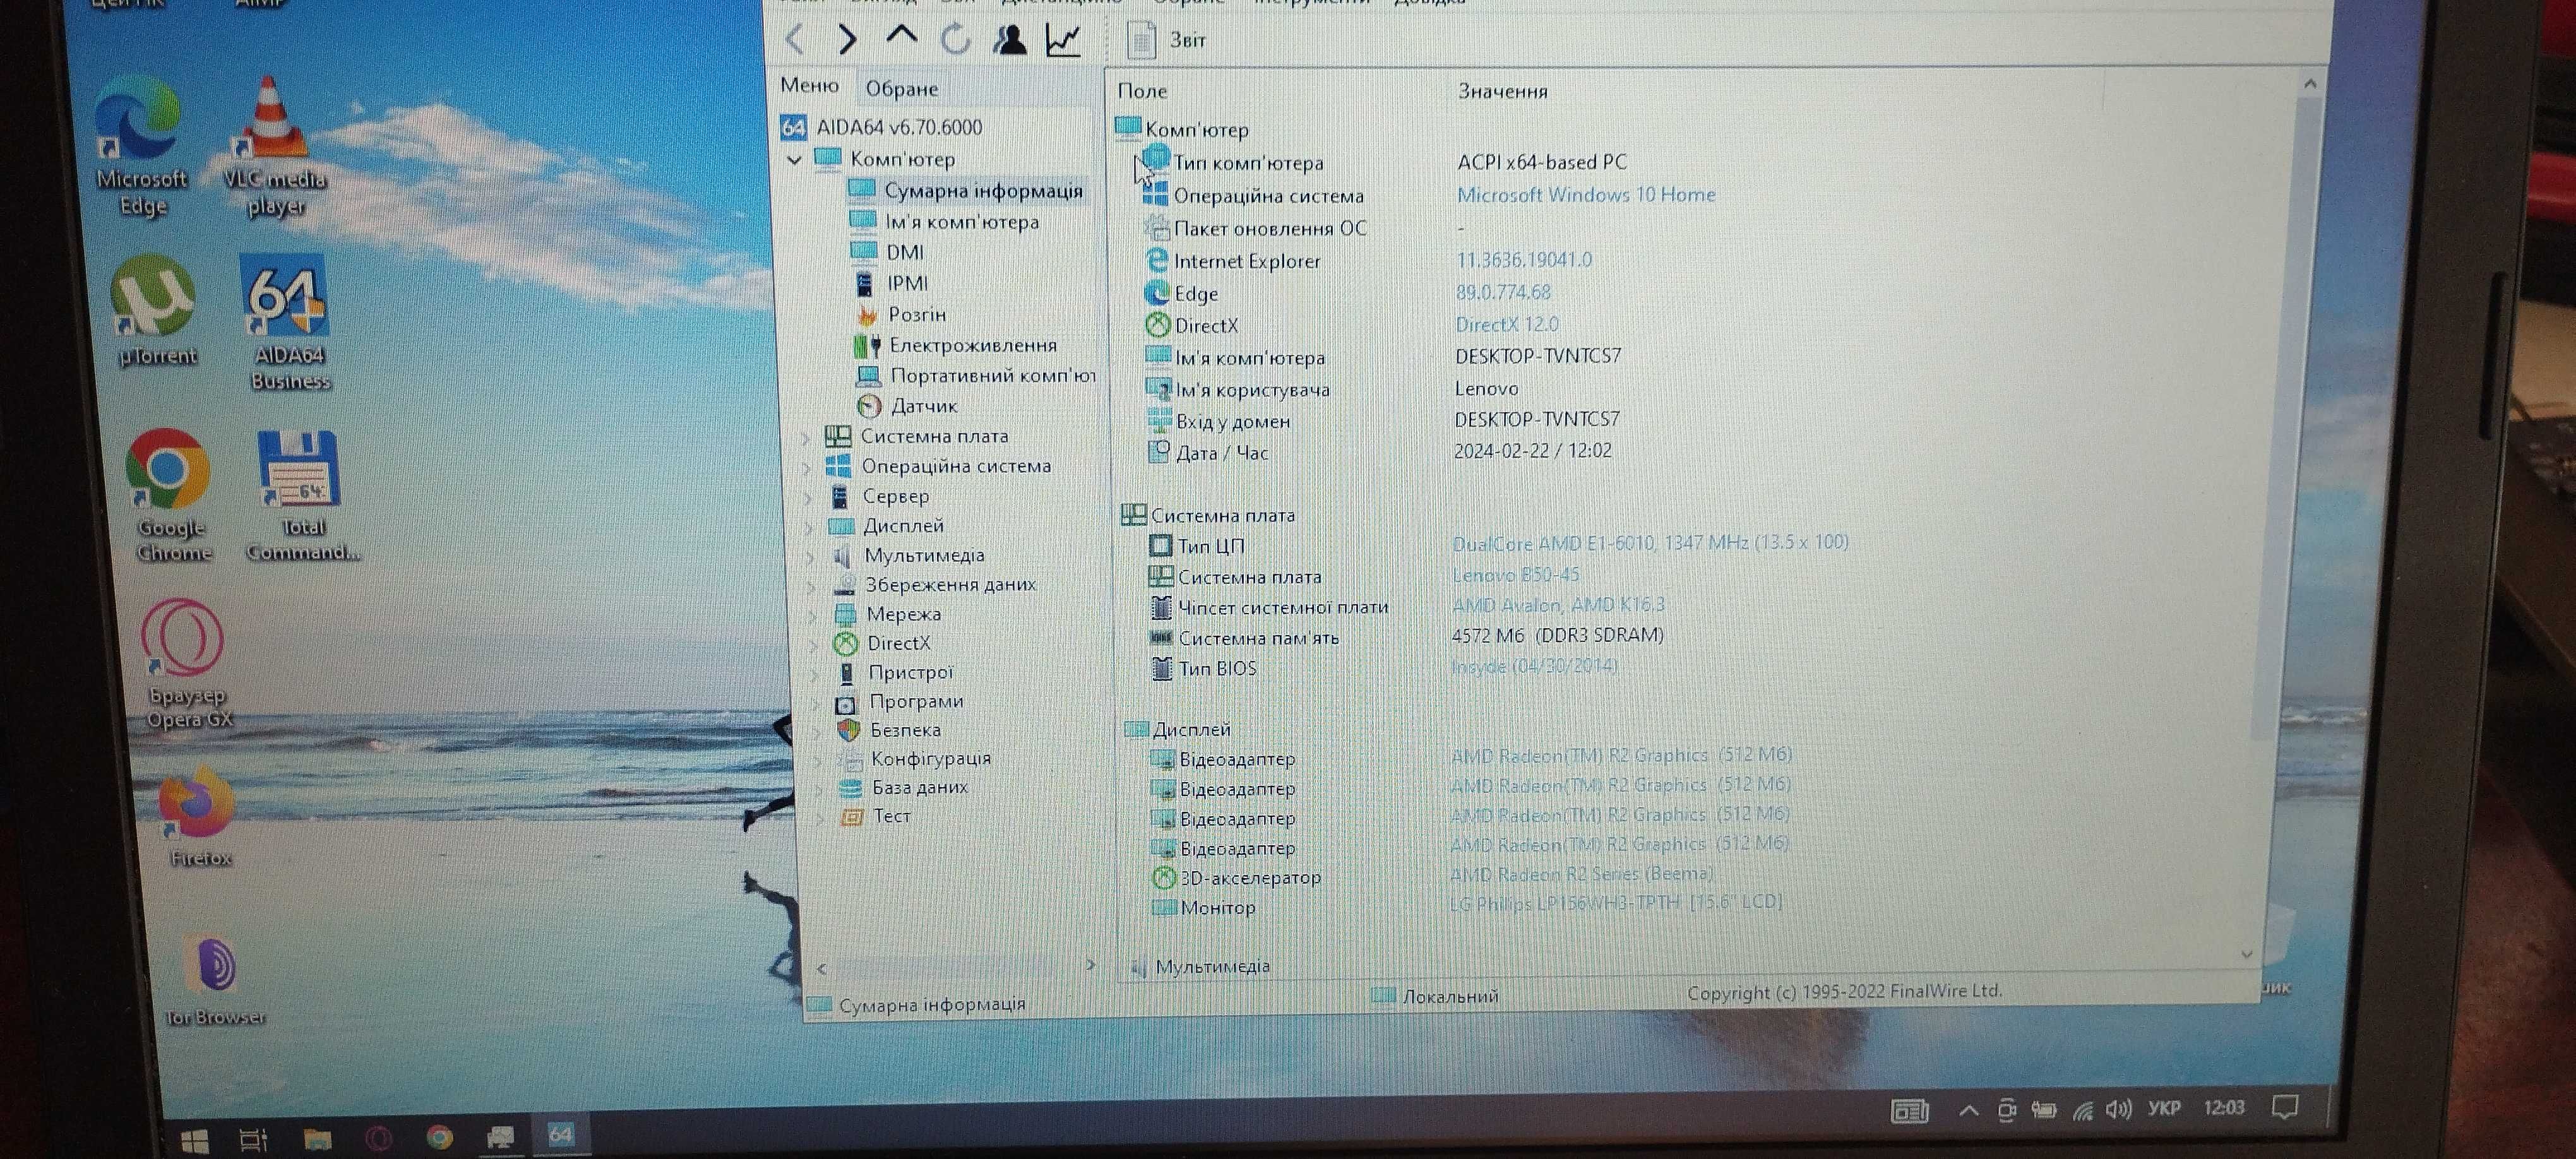The width and height of the screenshot is (2576, 1159).
Task: Click the Поле column header
Action: pos(1142,91)
